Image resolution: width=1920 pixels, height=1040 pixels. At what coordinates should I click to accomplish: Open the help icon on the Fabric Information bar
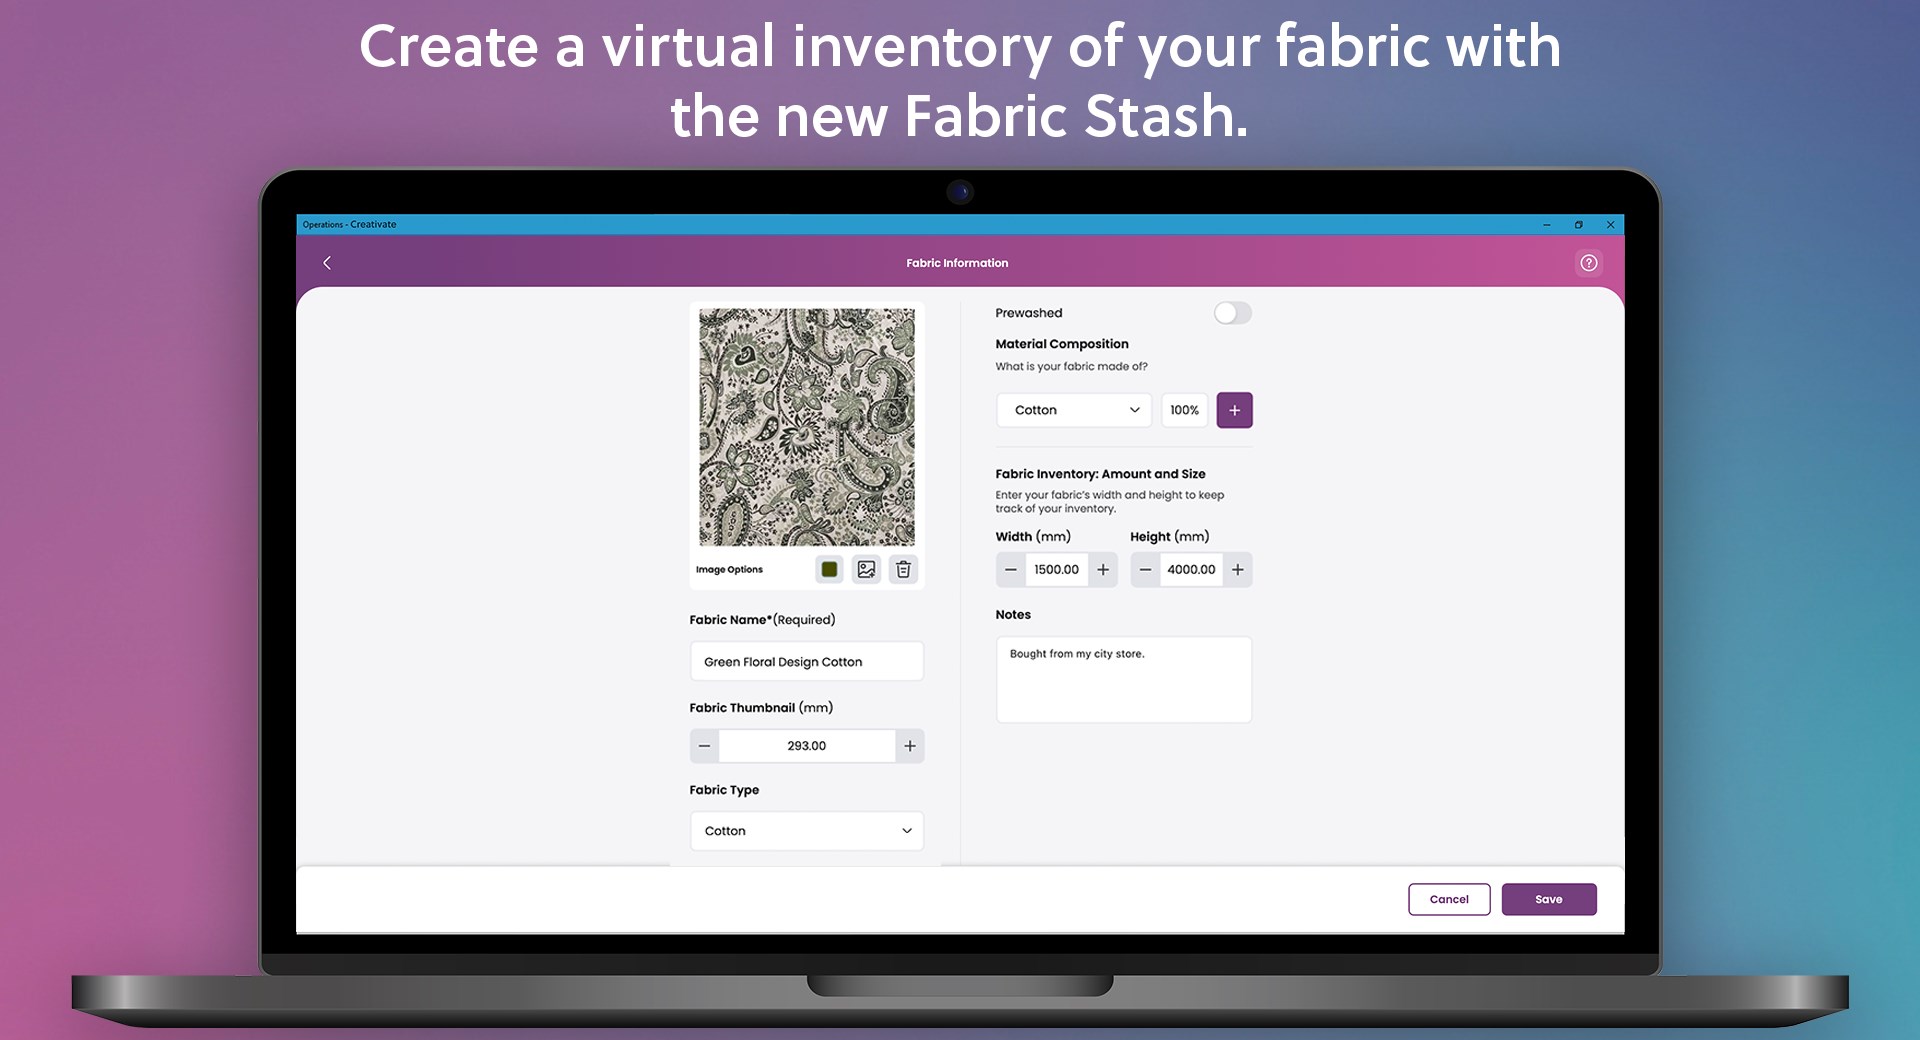(1589, 262)
